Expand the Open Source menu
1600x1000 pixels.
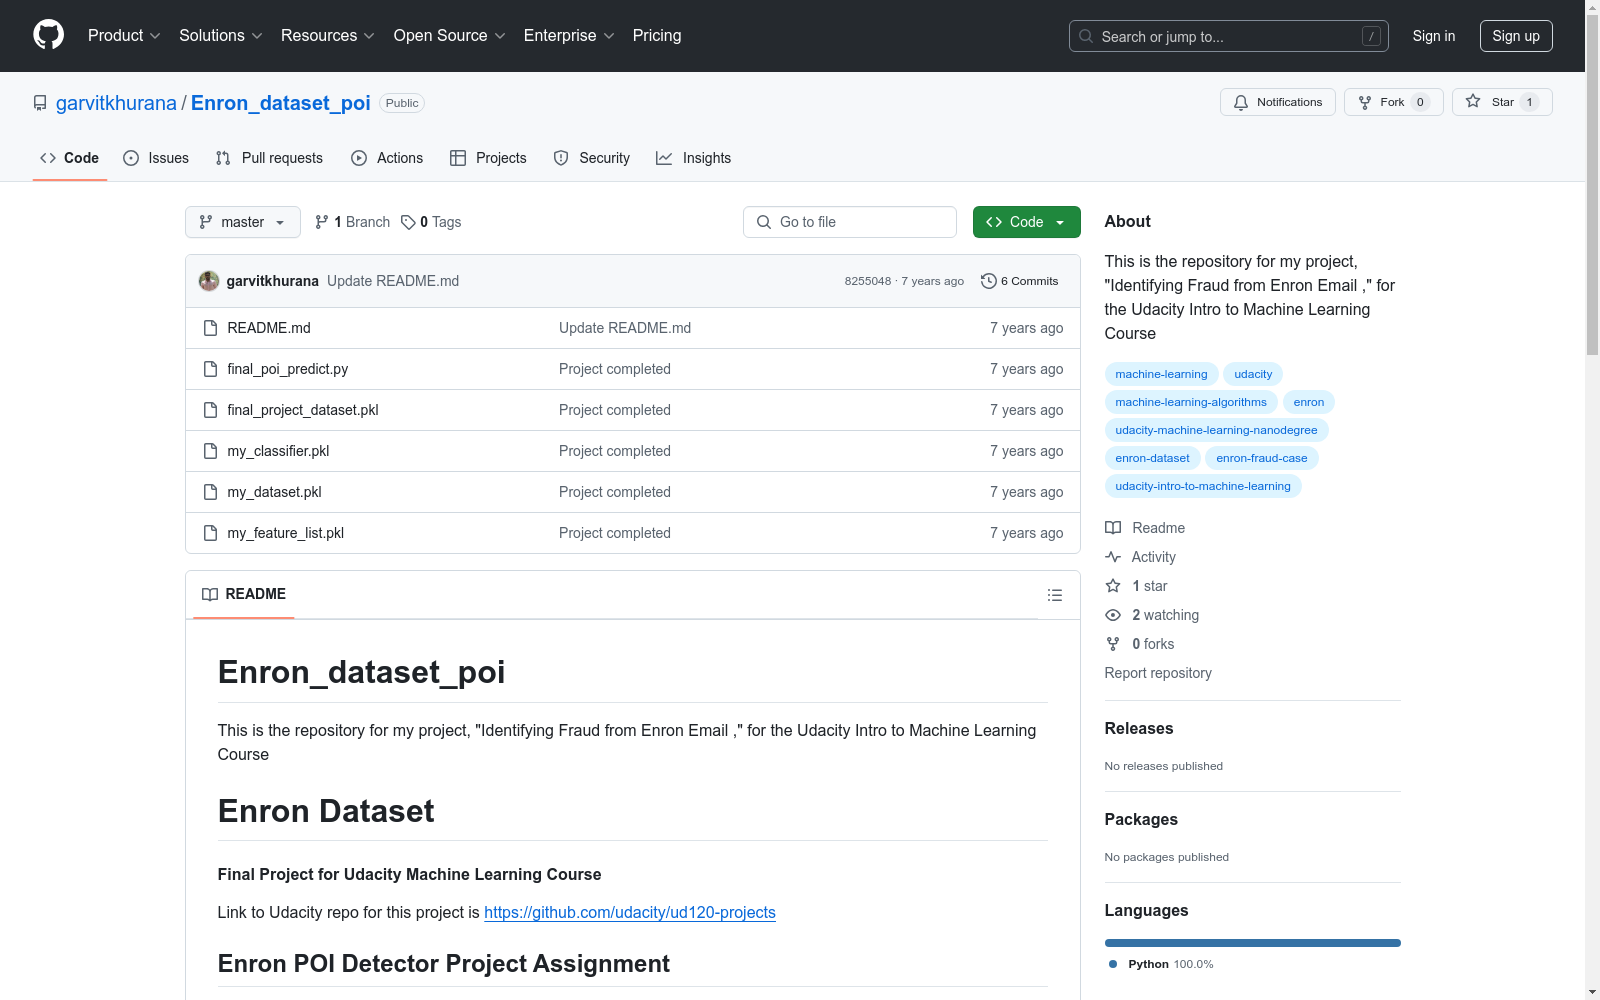pyautogui.click(x=450, y=36)
